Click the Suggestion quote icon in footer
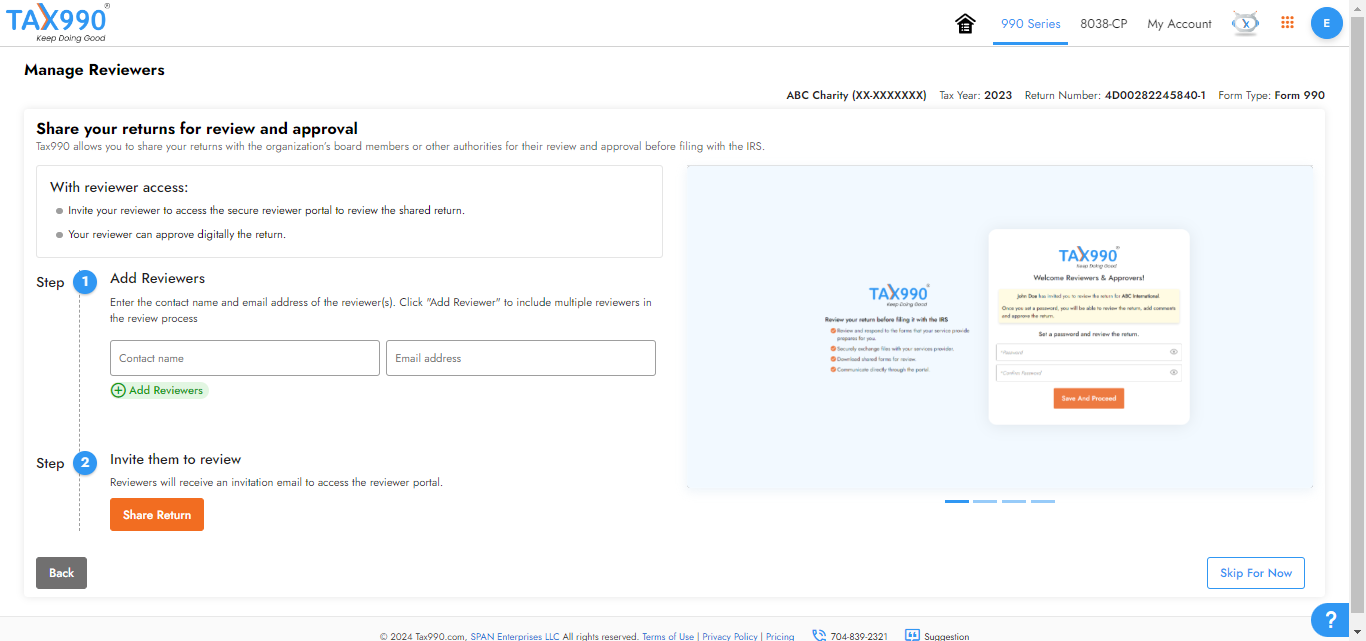This screenshot has width=1366, height=641. [x=912, y=636]
